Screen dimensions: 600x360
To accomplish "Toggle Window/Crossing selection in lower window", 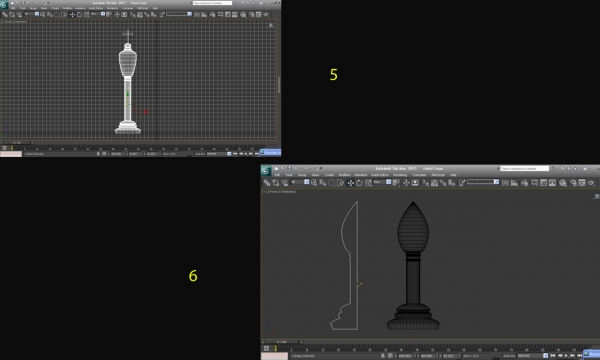I will [x=340, y=183].
